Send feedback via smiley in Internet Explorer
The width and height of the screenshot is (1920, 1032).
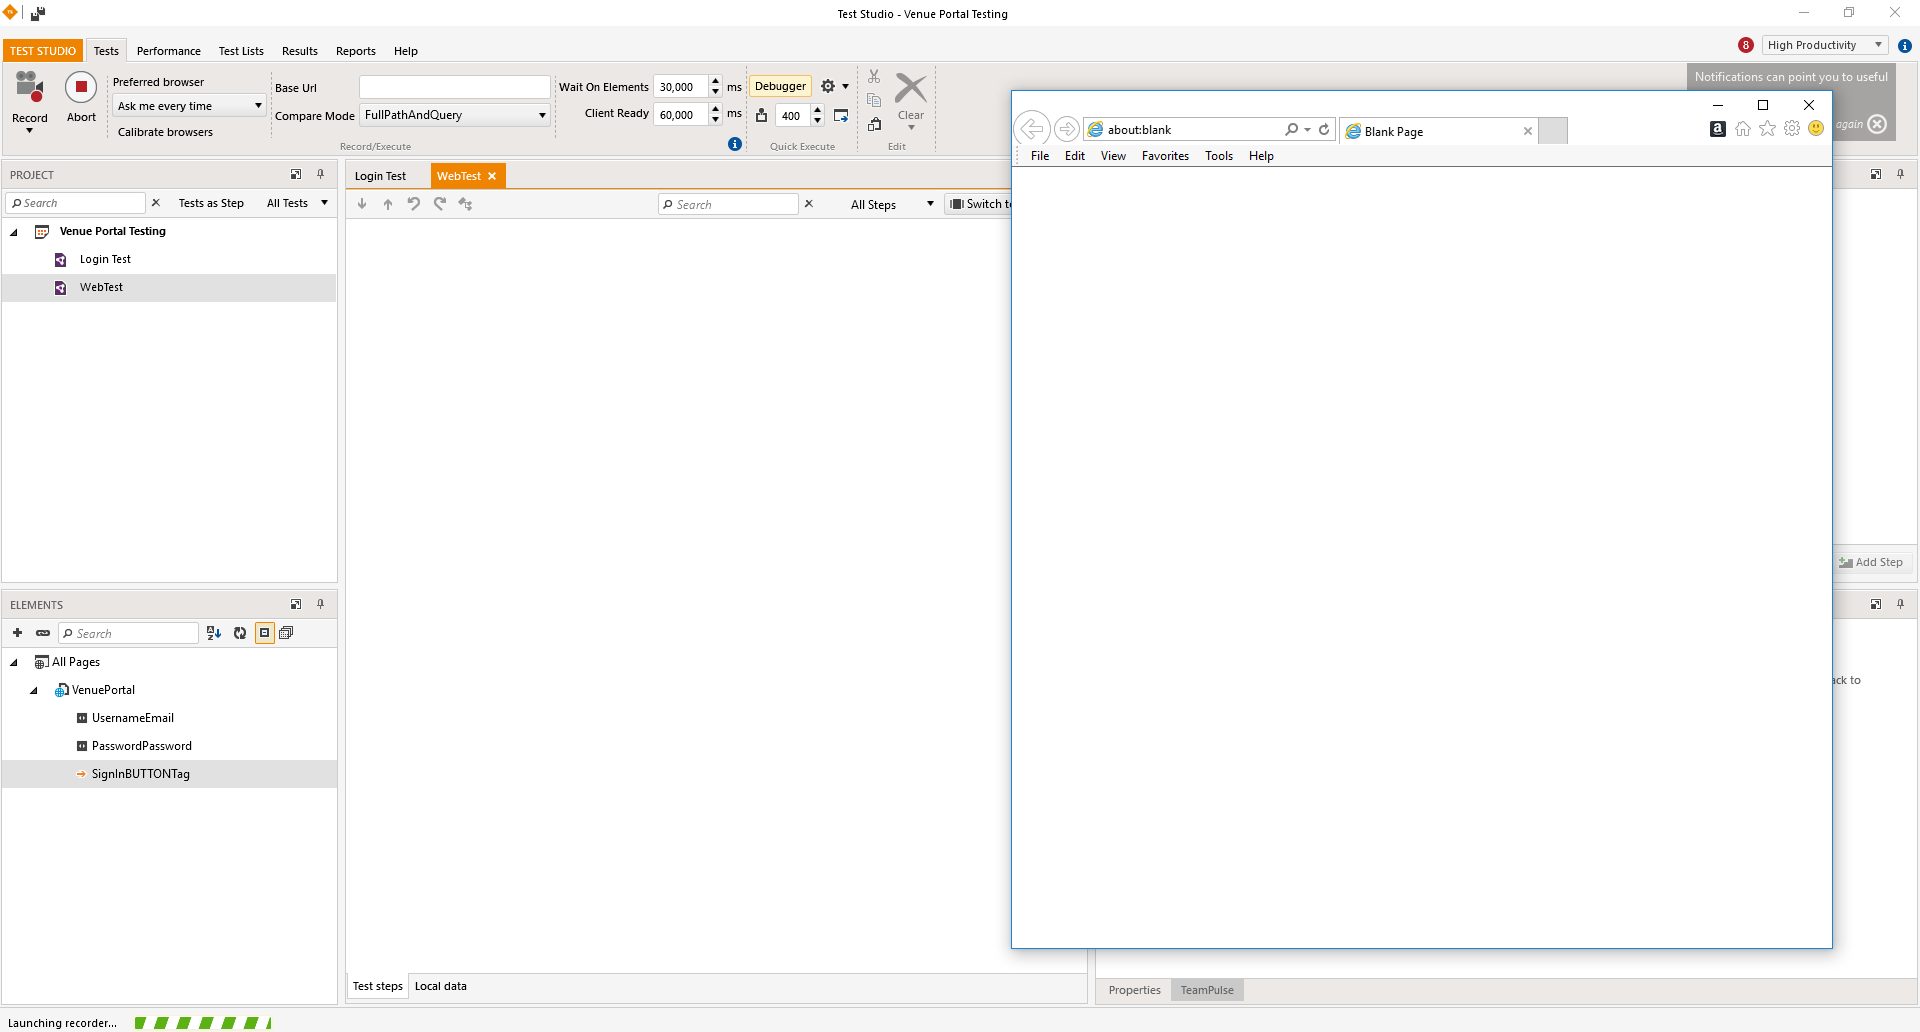point(1816,128)
